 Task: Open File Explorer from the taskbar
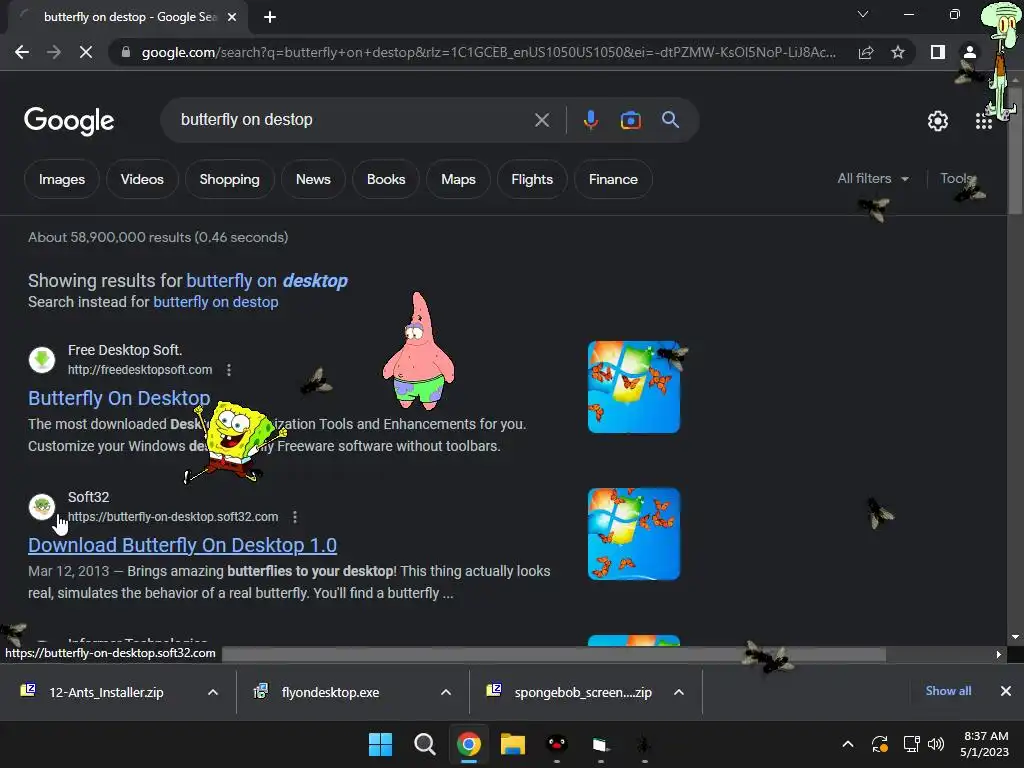(x=513, y=744)
